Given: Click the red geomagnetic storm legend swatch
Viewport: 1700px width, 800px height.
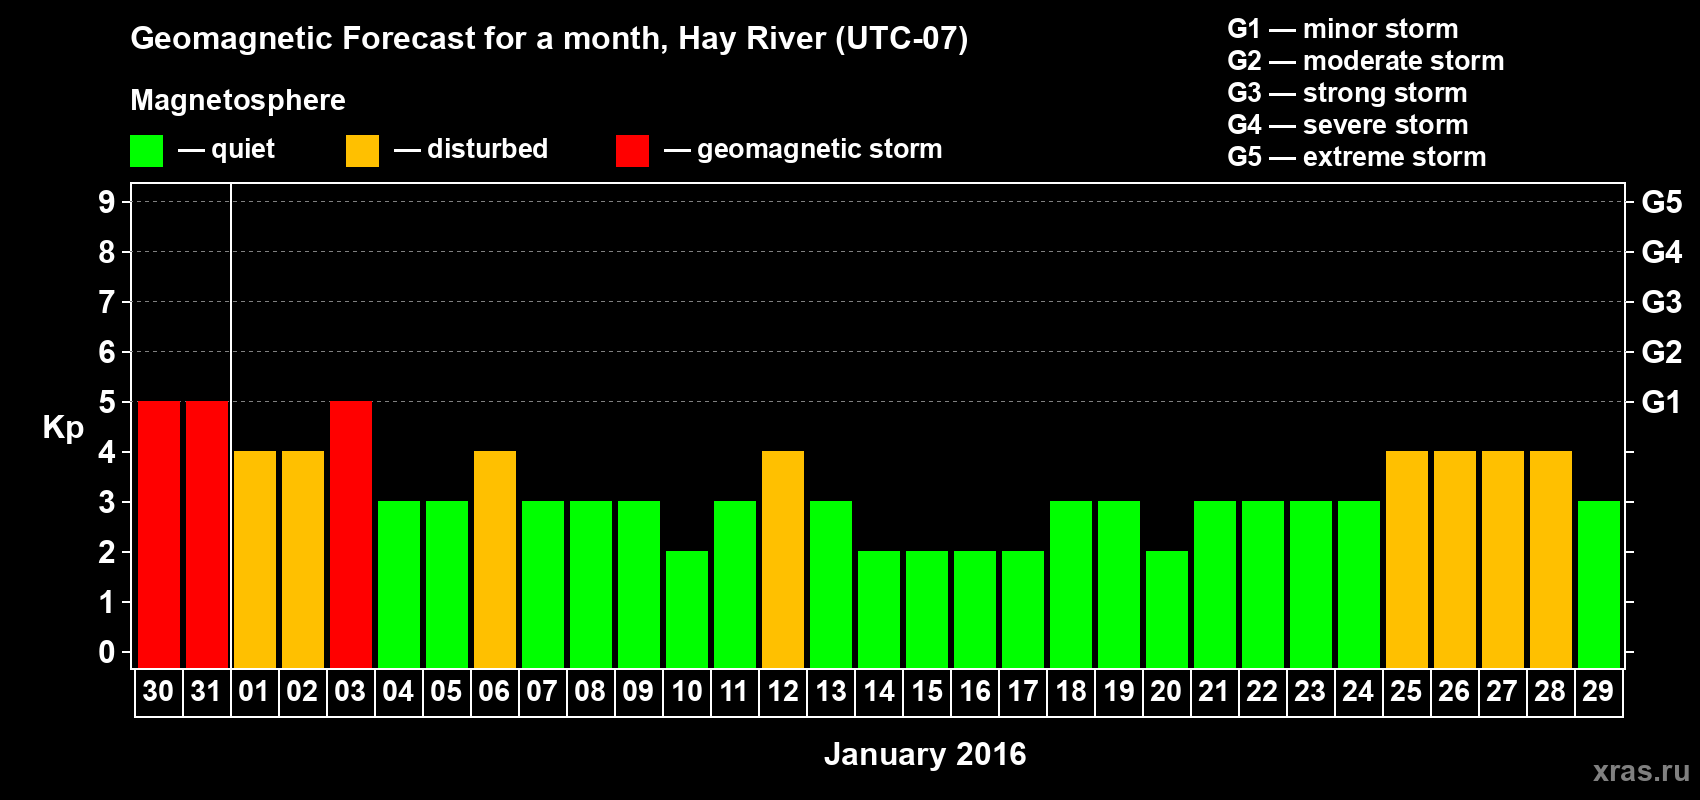Looking at the screenshot, I should (632, 151).
